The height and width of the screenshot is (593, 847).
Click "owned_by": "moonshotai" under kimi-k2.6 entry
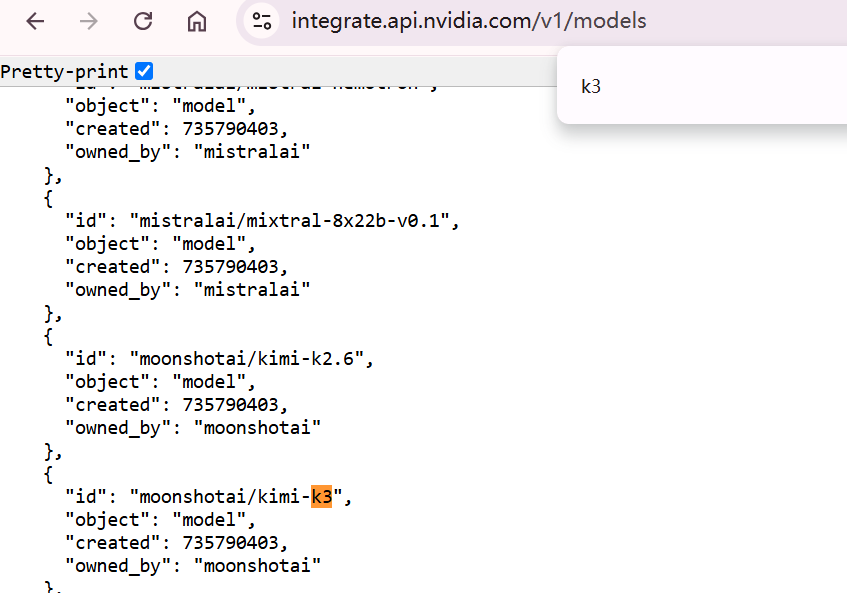click(x=193, y=428)
